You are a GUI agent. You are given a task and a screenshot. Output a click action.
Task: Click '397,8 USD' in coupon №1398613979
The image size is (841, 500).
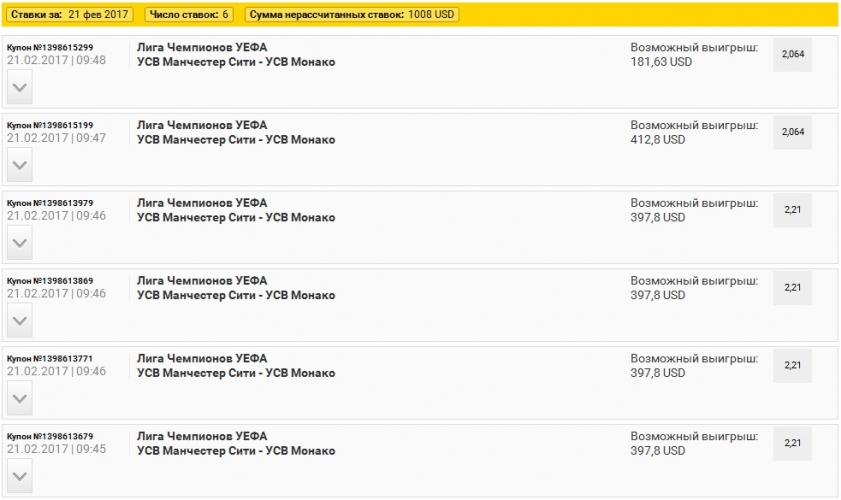pyautogui.click(x=658, y=217)
